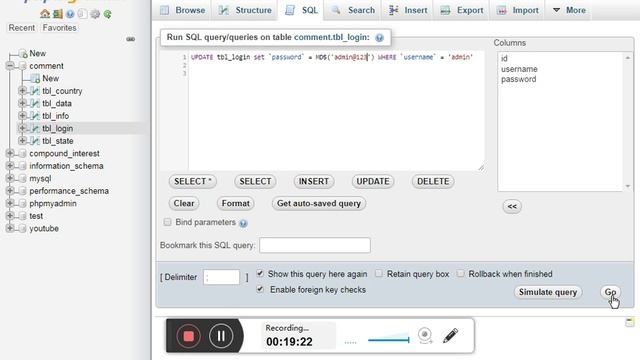Click the Home icon in the phpMyAdmin sidebar
Image resolution: width=640 pixels, height=360 pixels.
(45, 14)
